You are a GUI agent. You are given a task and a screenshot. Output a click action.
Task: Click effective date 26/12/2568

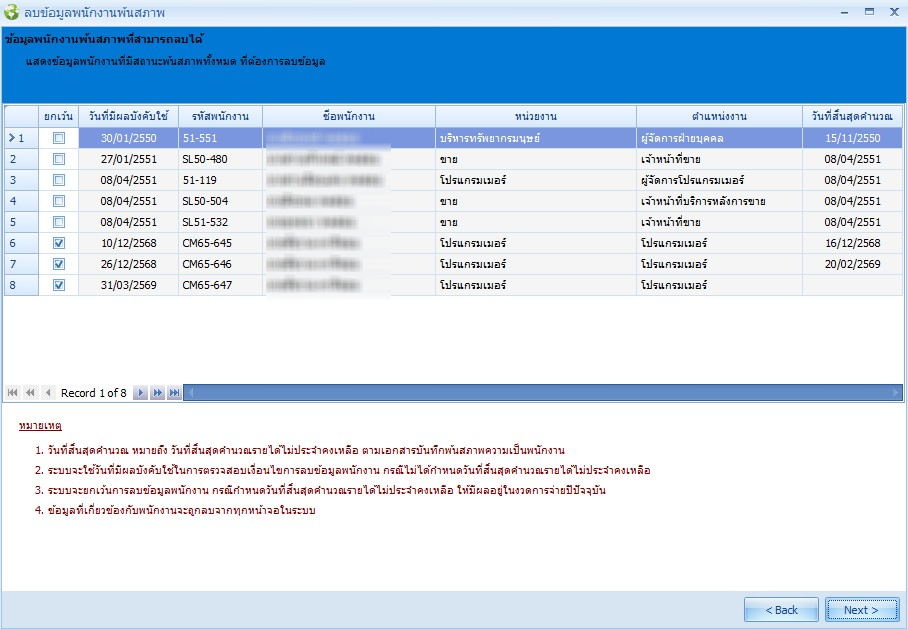coord(129,264)
